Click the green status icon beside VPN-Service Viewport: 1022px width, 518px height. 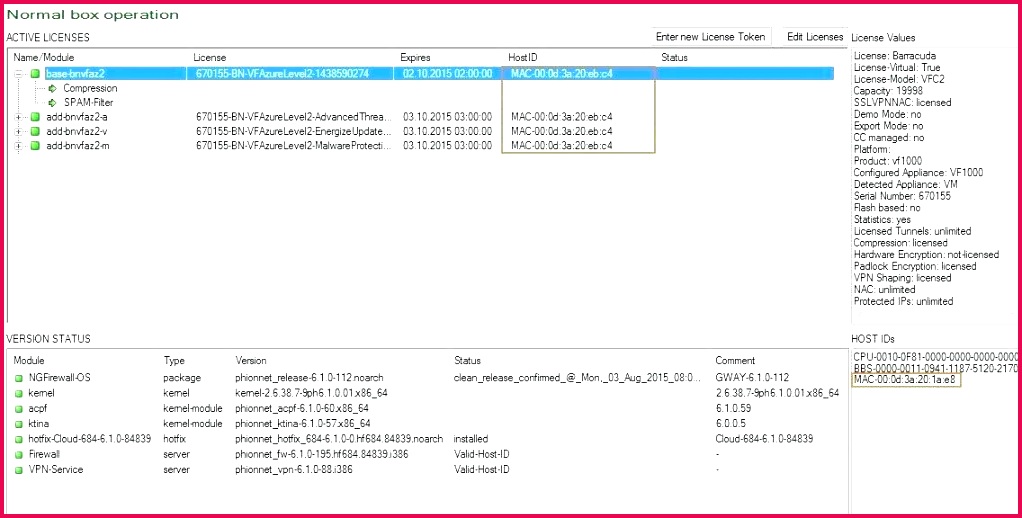18,469
